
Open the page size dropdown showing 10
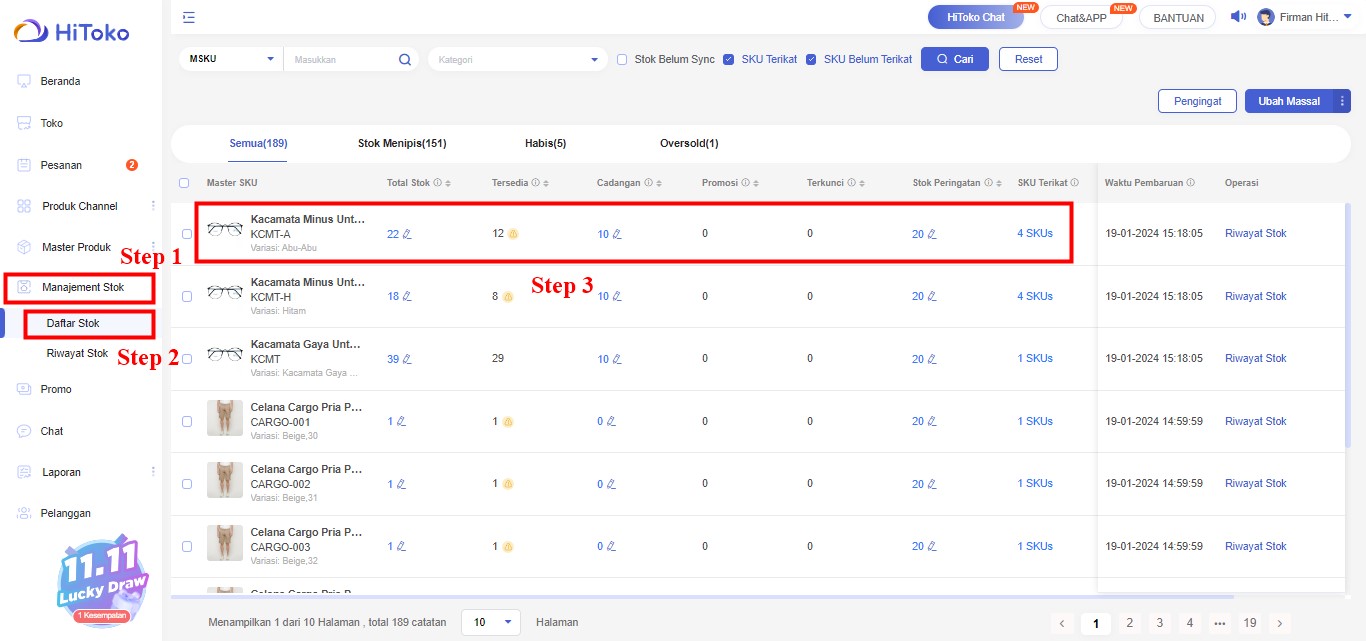pos(491,622)
